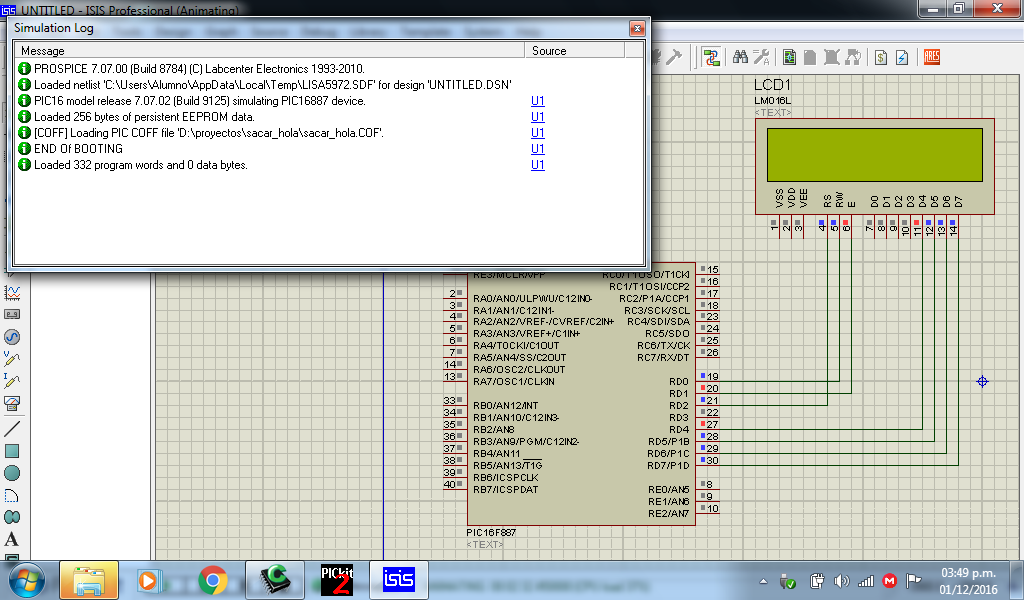Image resolution: width=1024 pixels, height=600 pixels.
Task: Open U1 link beside END Of BOOTING
Action: [537, 149]
